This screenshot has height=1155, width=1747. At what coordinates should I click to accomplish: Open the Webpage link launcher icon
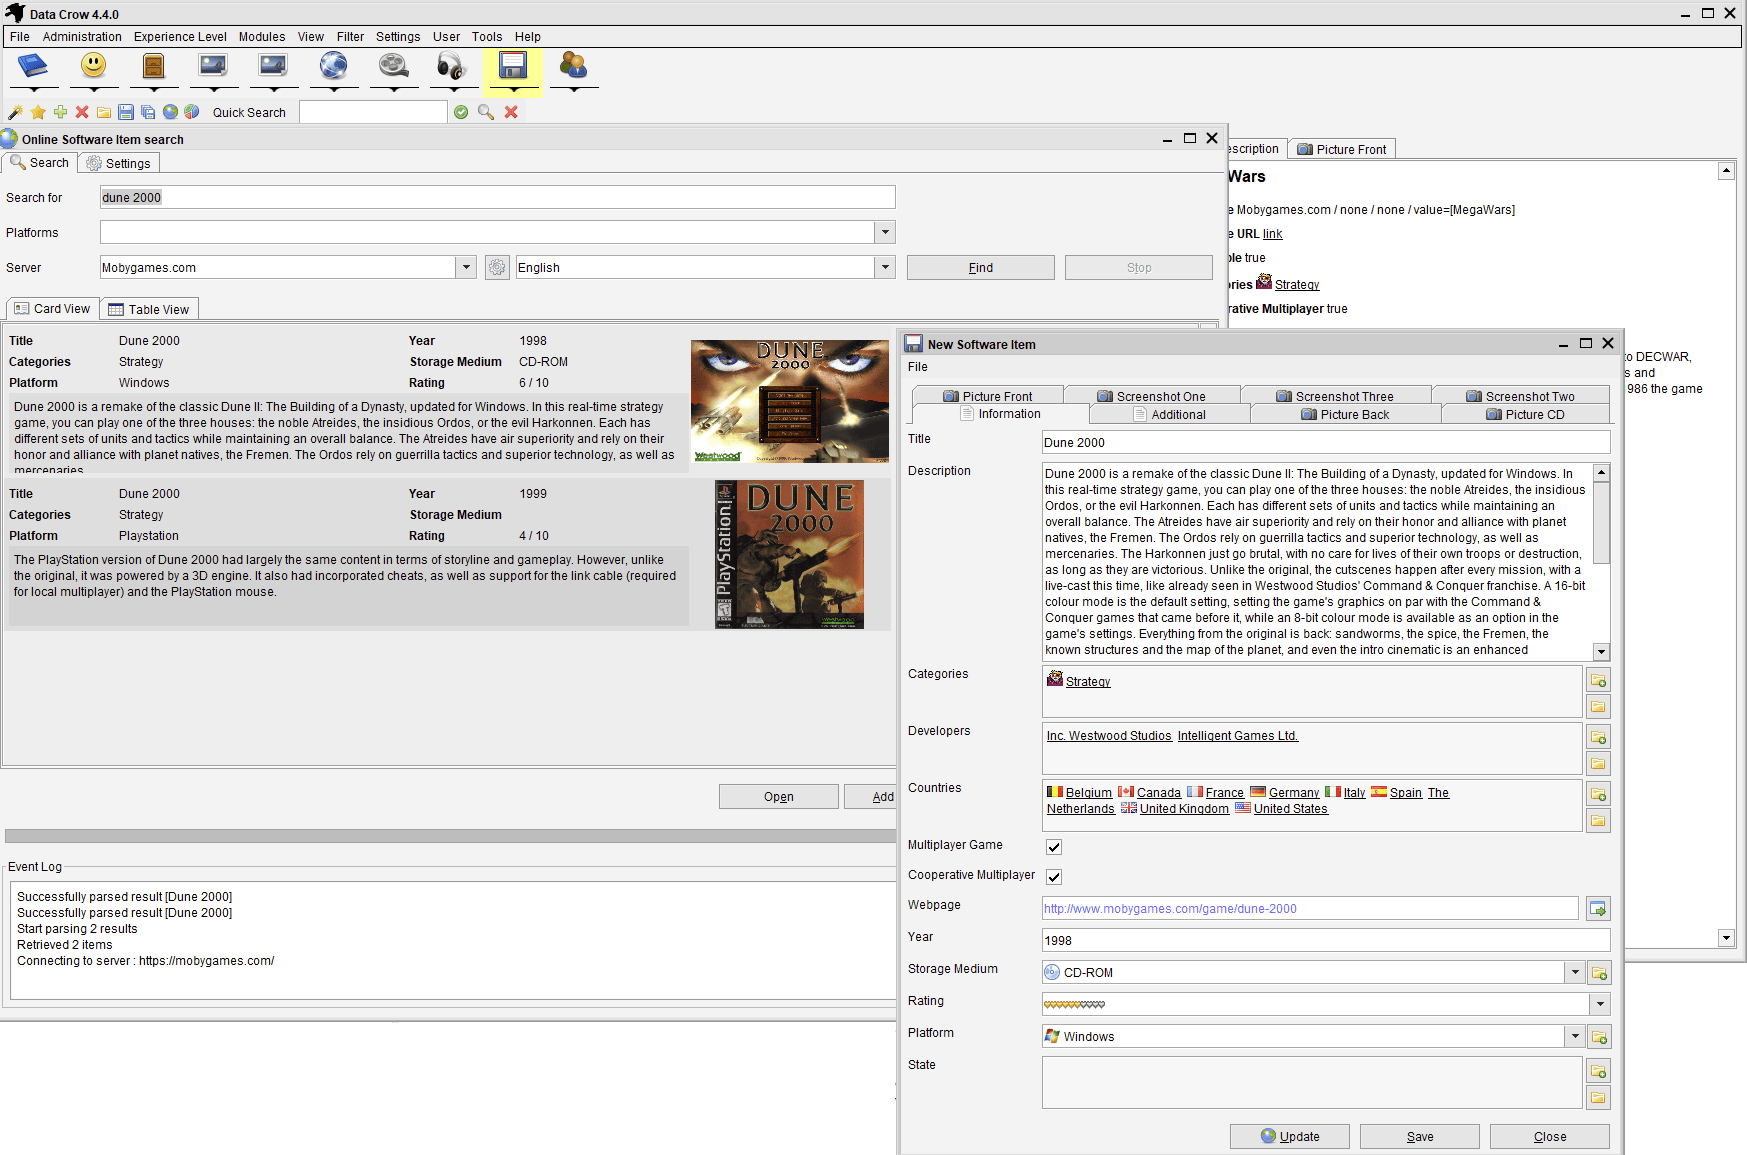pos(1598,909)
